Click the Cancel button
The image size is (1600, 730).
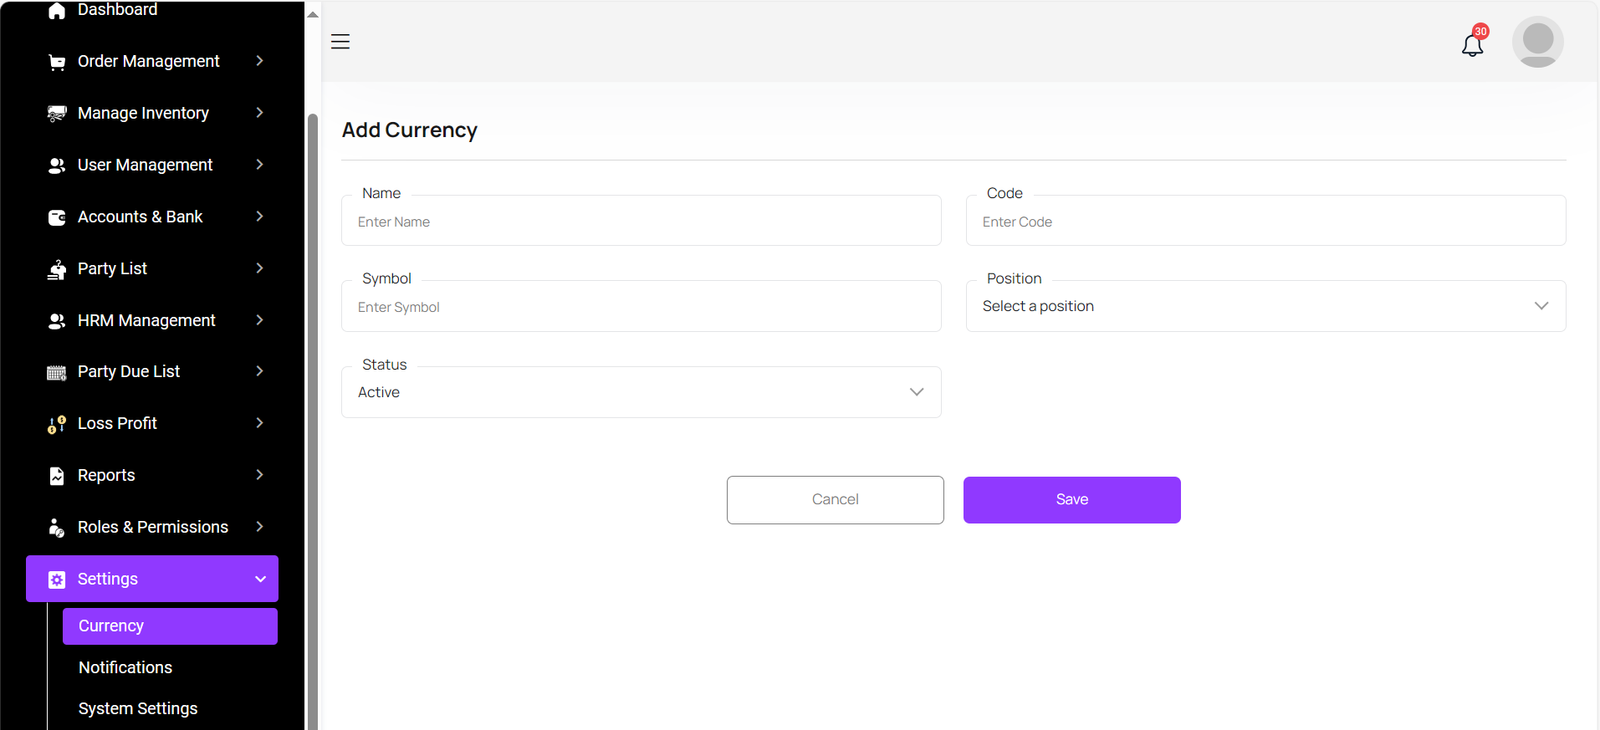[x=835, y=500]
